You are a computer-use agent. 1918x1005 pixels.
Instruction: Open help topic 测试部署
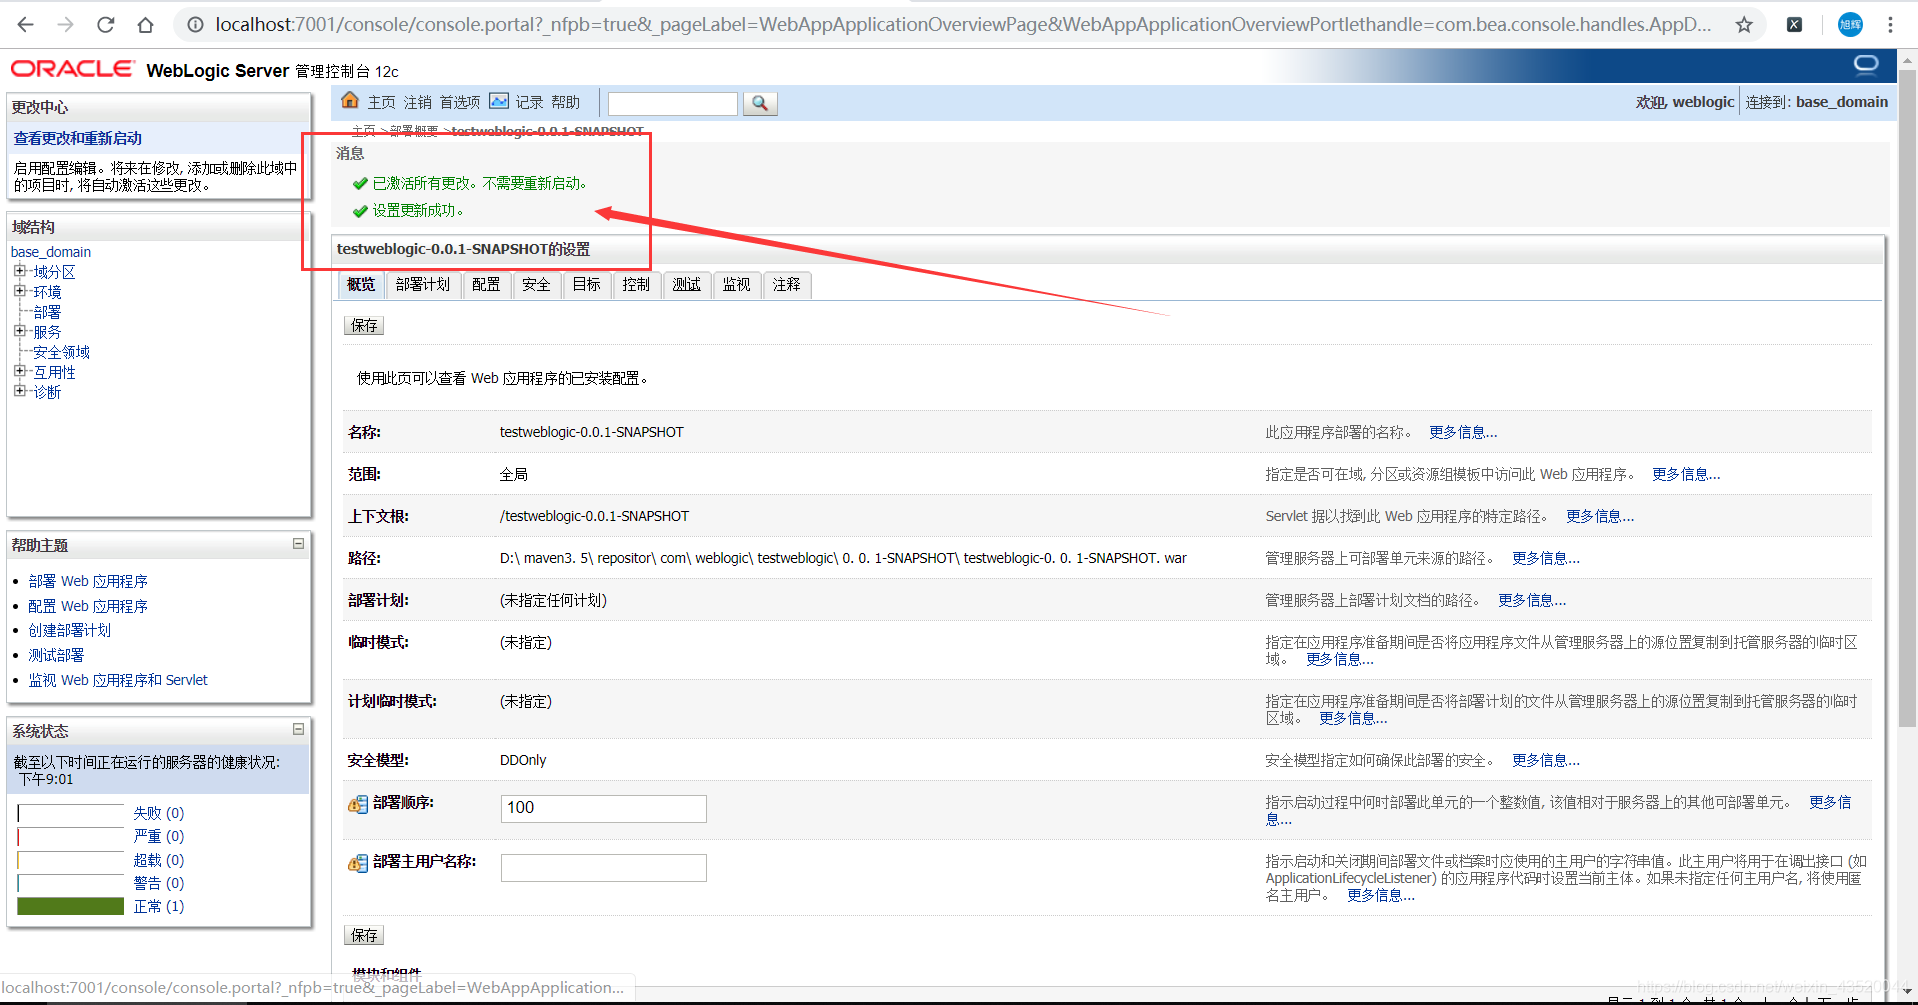(x=56, y=655)
